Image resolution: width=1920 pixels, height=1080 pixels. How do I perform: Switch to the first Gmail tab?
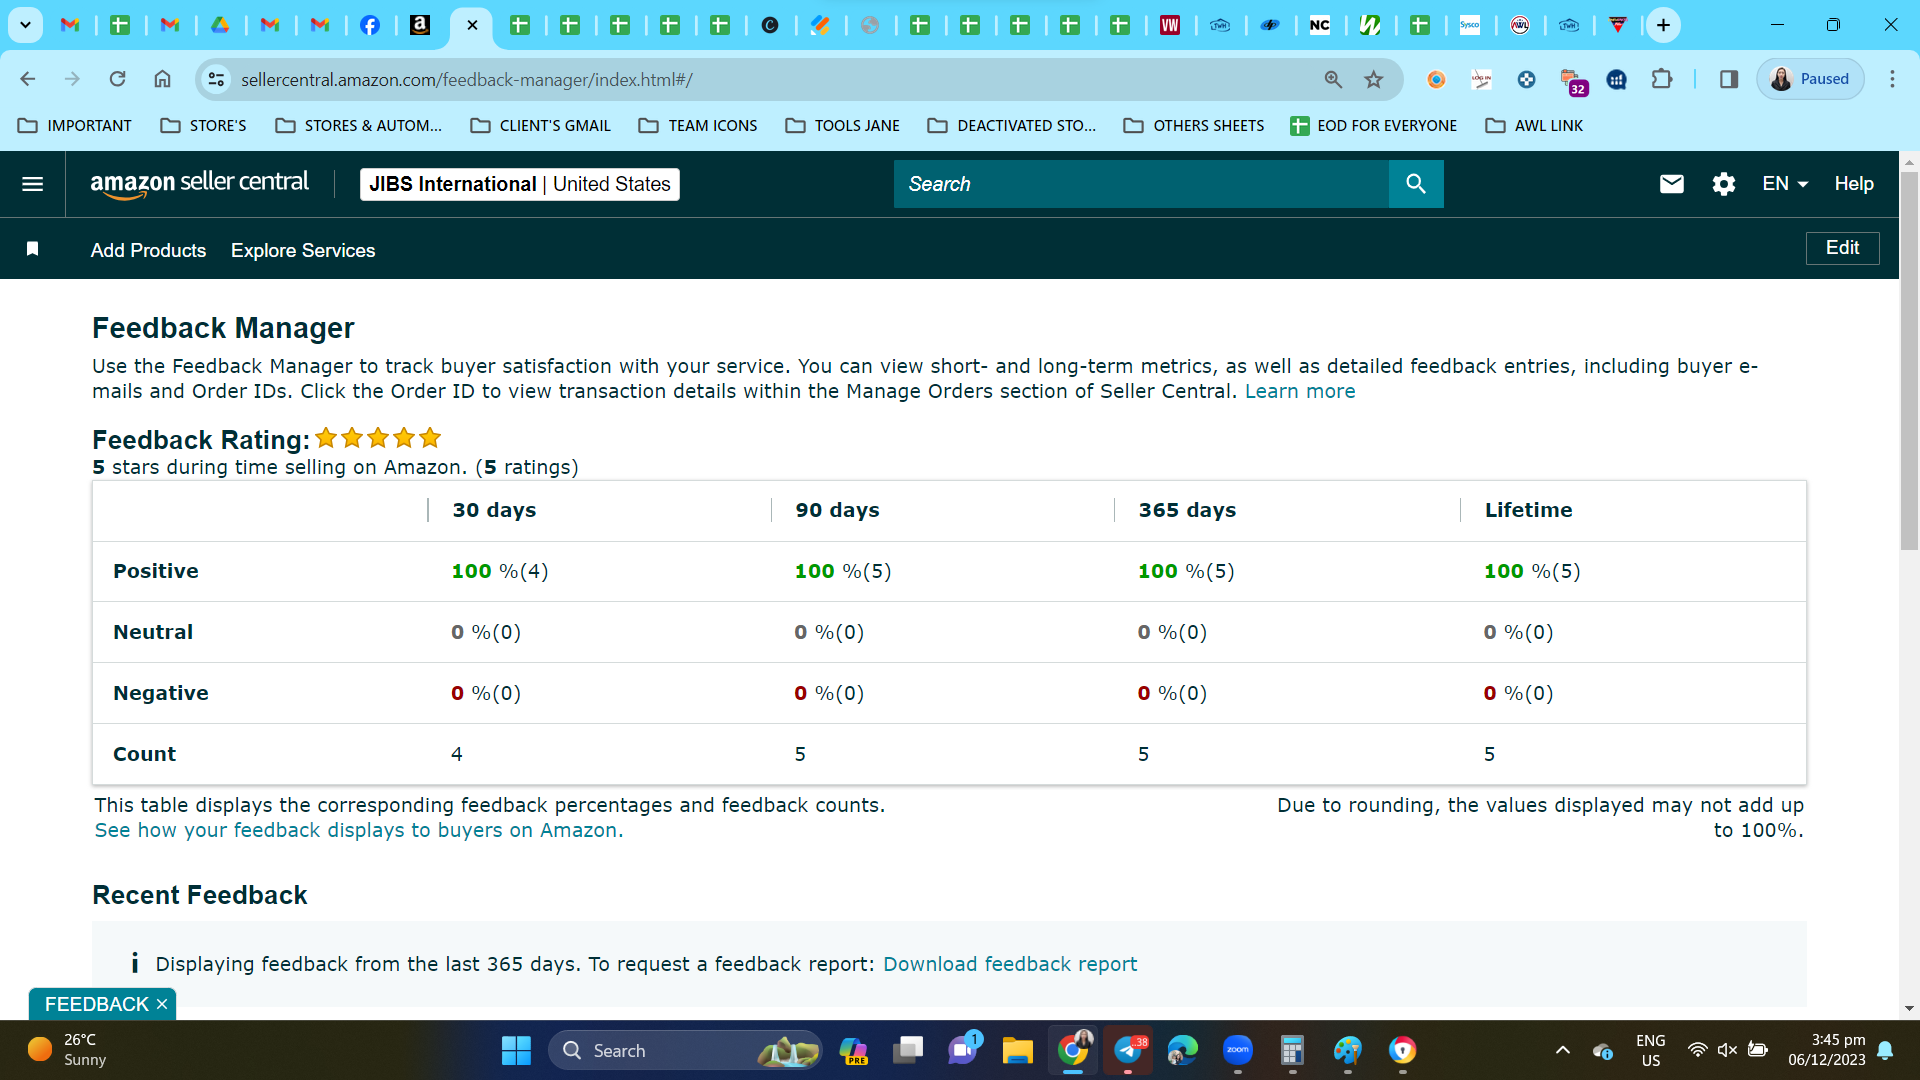coord(70,25)
